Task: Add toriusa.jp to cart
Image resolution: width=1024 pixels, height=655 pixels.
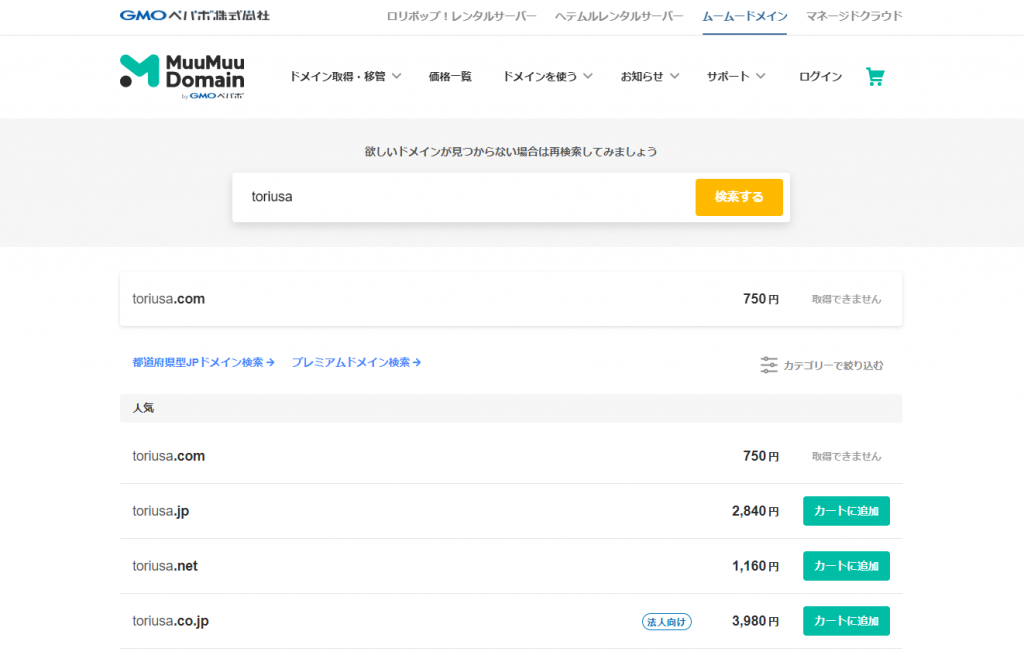Action: [846, 511]
